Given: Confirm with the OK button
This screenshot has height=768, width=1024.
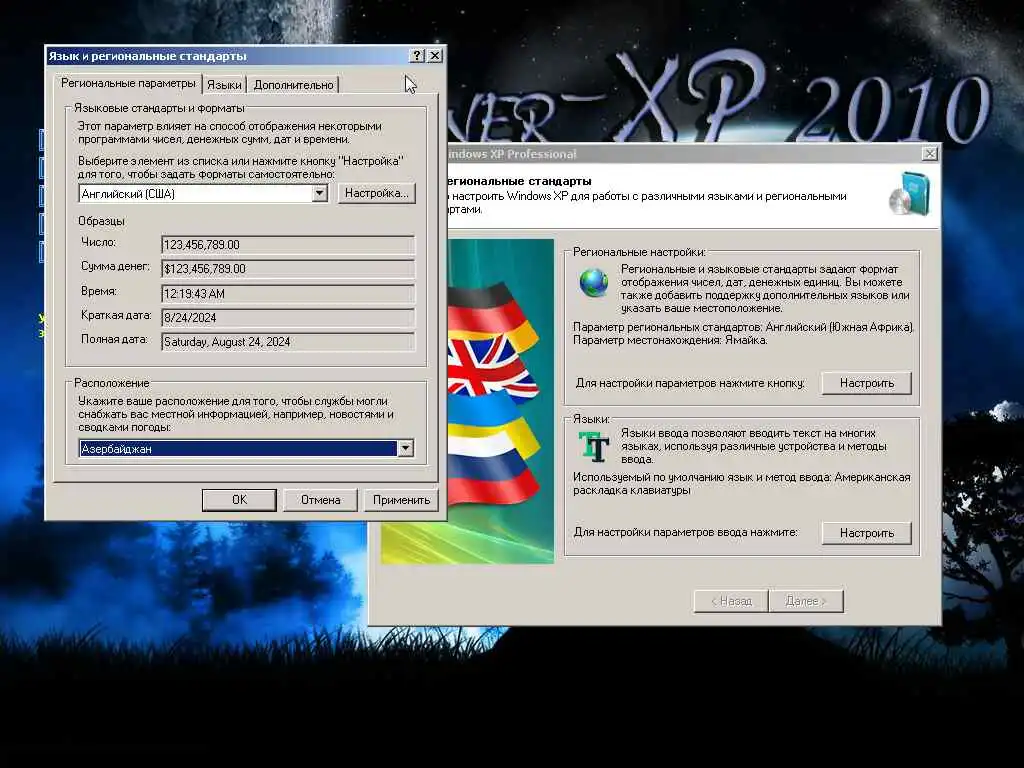Looking at the screenshot, I should point(239,500).
